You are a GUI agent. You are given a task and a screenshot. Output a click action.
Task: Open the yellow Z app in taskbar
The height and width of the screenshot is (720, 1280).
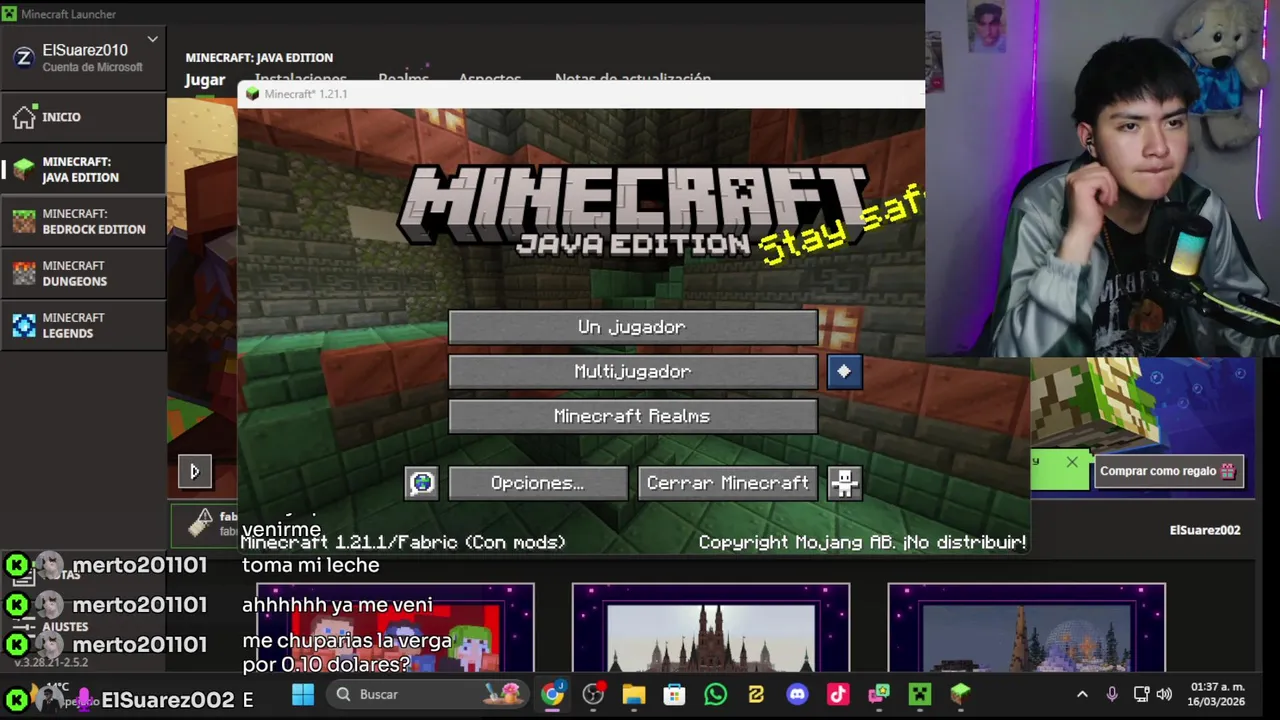756,694
